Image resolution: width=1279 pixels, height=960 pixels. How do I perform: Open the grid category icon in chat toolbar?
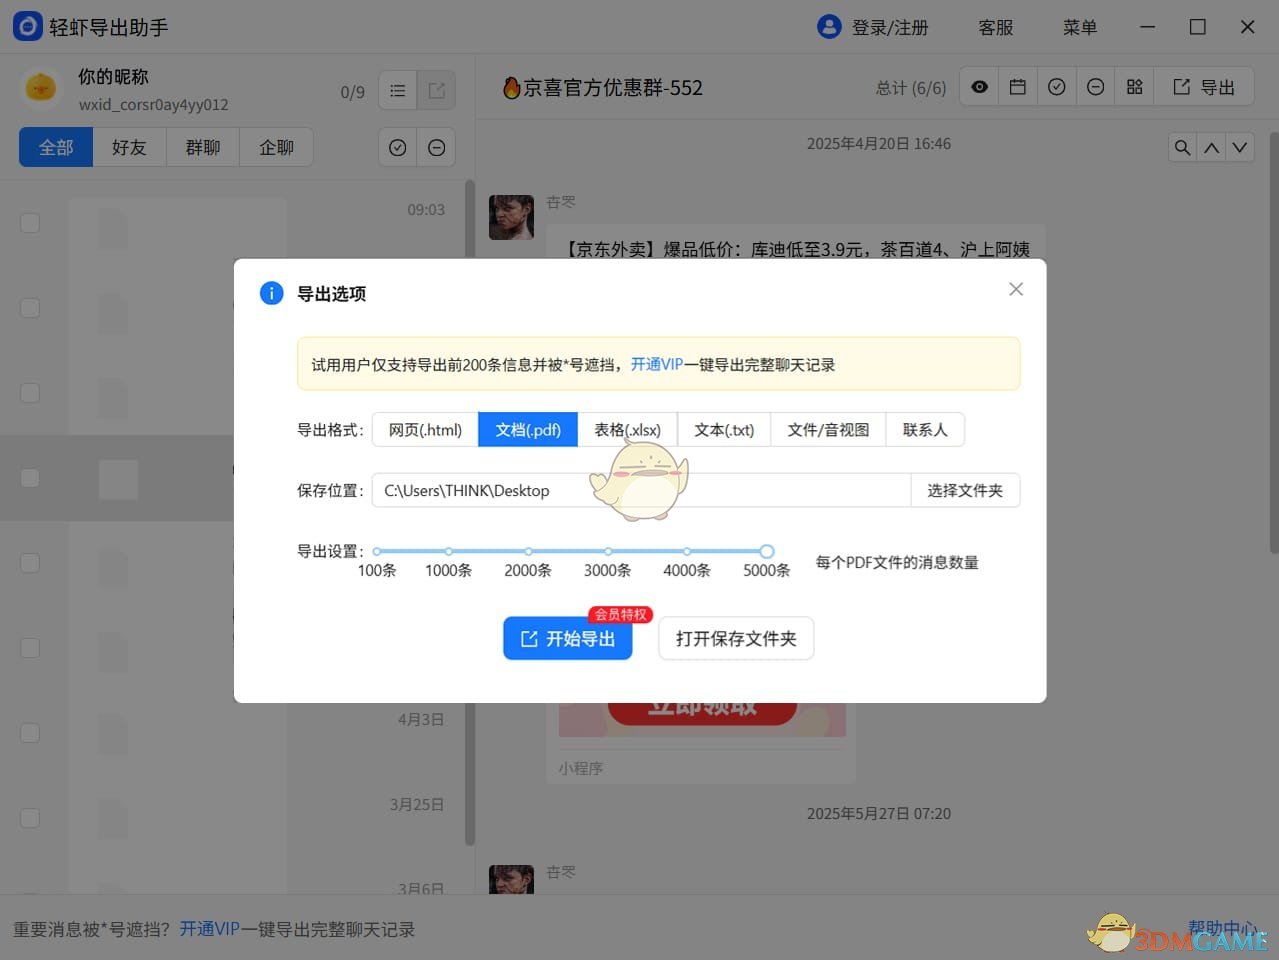(x=1134, y=86)
